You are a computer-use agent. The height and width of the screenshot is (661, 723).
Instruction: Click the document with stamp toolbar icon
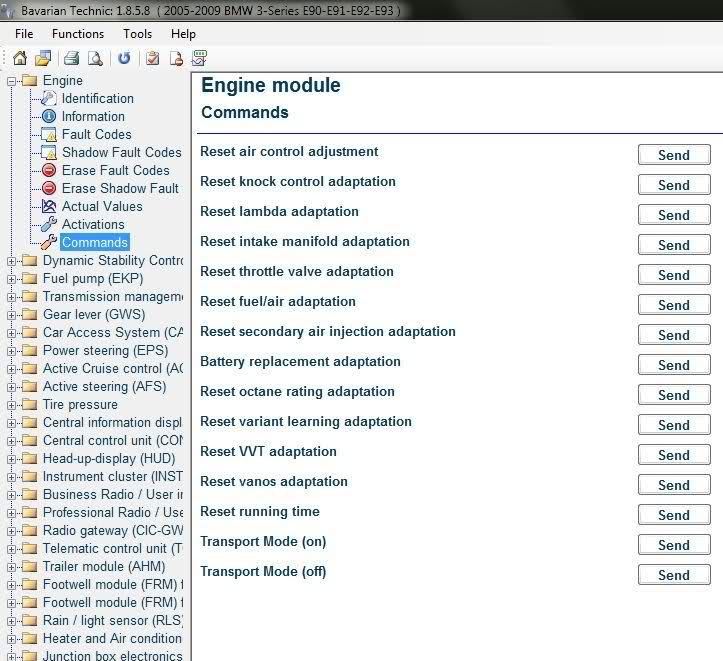176,59
